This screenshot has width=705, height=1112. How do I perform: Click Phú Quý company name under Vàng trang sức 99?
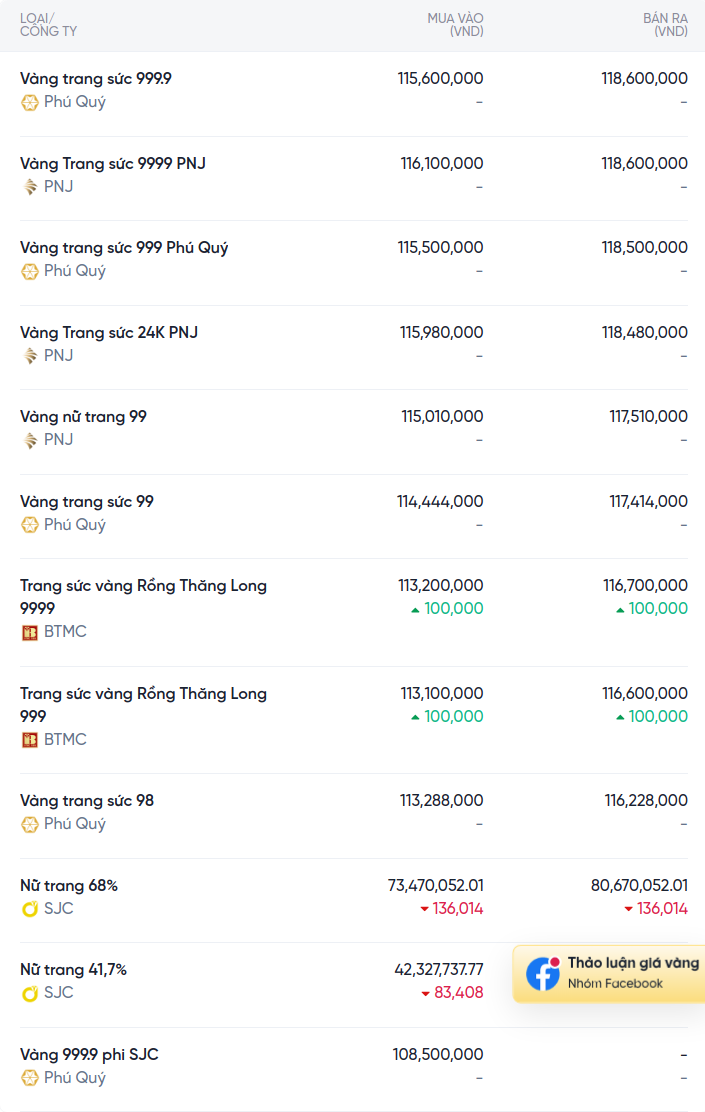click(x=74, y=525)
